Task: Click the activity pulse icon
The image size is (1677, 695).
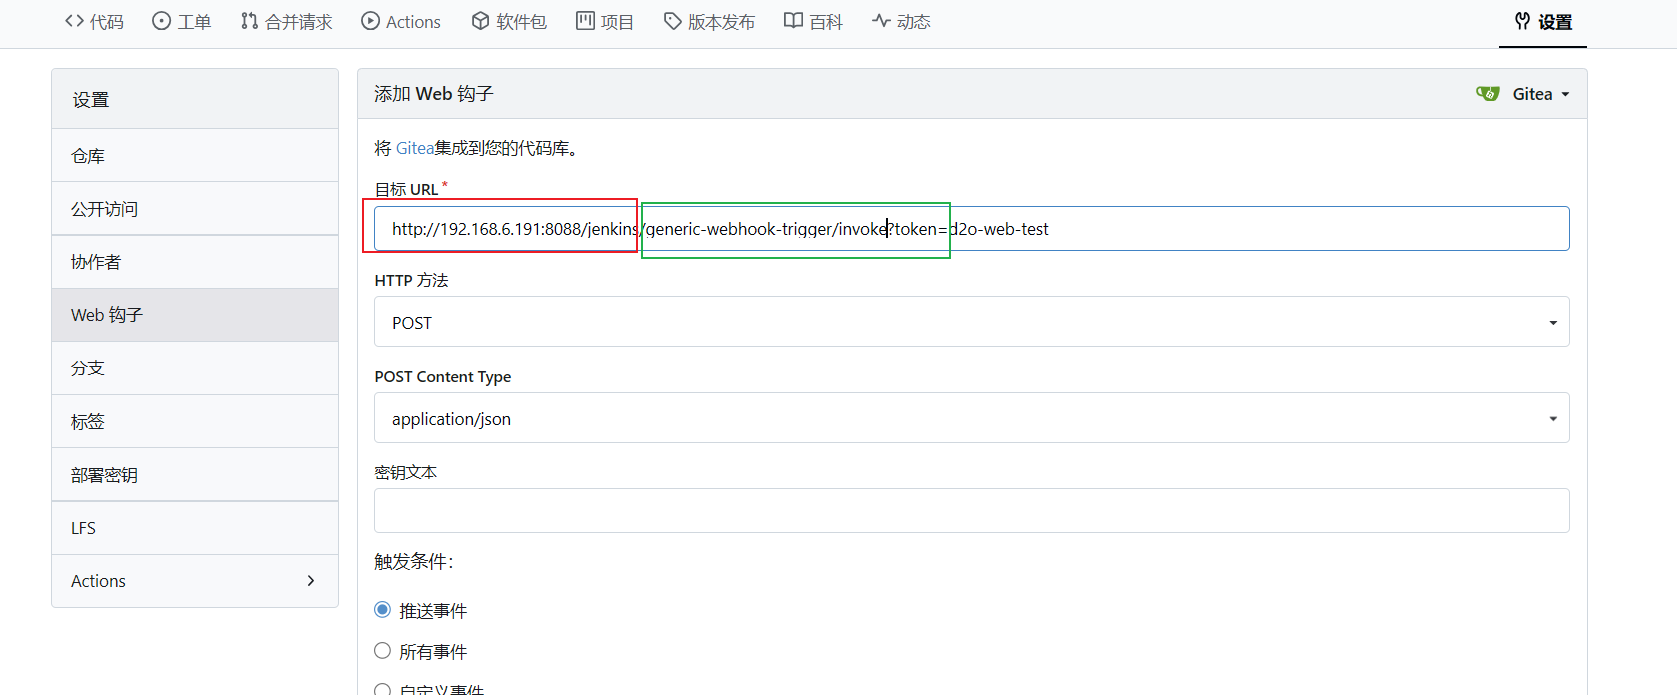Action: 881,21
